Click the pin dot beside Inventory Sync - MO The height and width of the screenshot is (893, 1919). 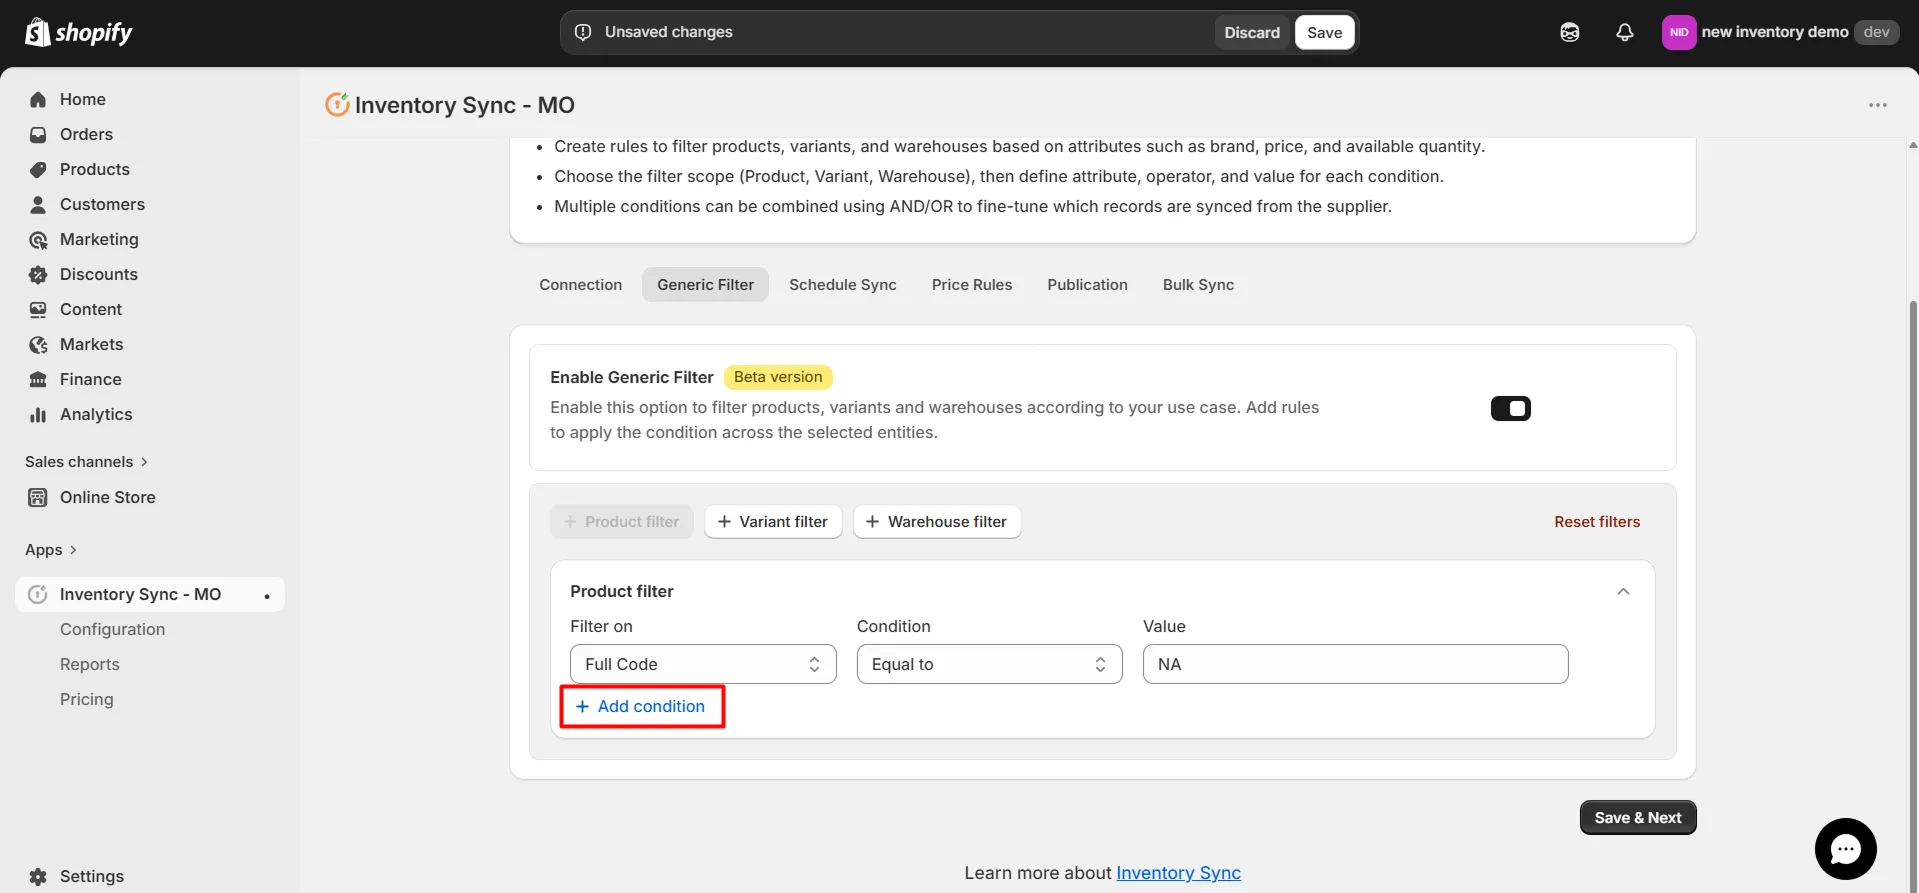click(267, 596)
